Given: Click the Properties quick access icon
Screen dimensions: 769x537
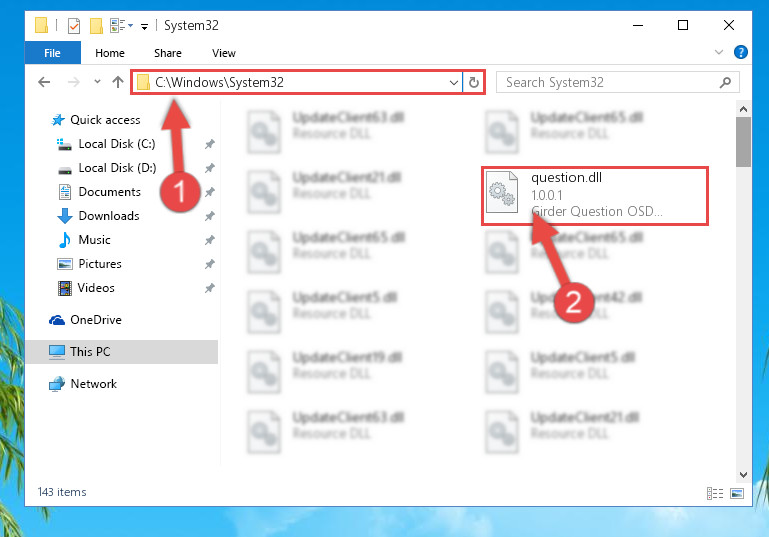Looking at the screenshot, I should [74, 26].
